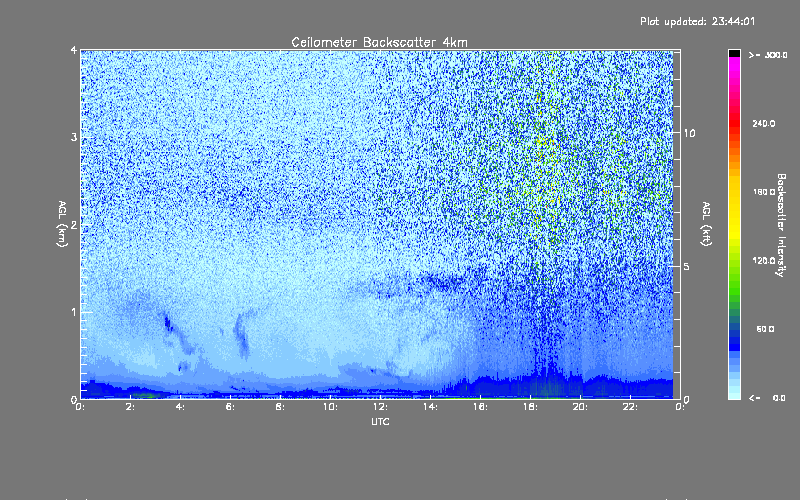Click the "6:" tick on the UTC axis
The height and width of the screenshot is (500, 800).
(230, 407)
